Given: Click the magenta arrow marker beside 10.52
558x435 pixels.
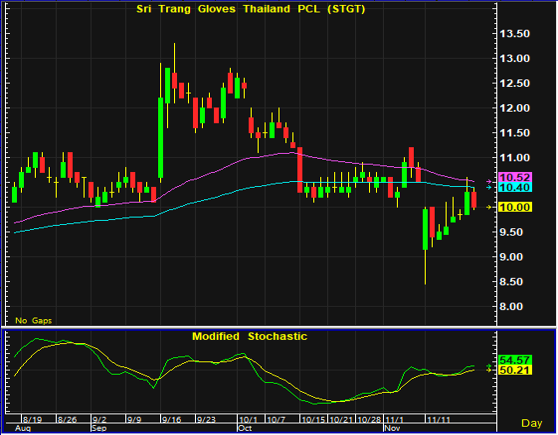Looking at the screenshot, I should pos(489,182).
